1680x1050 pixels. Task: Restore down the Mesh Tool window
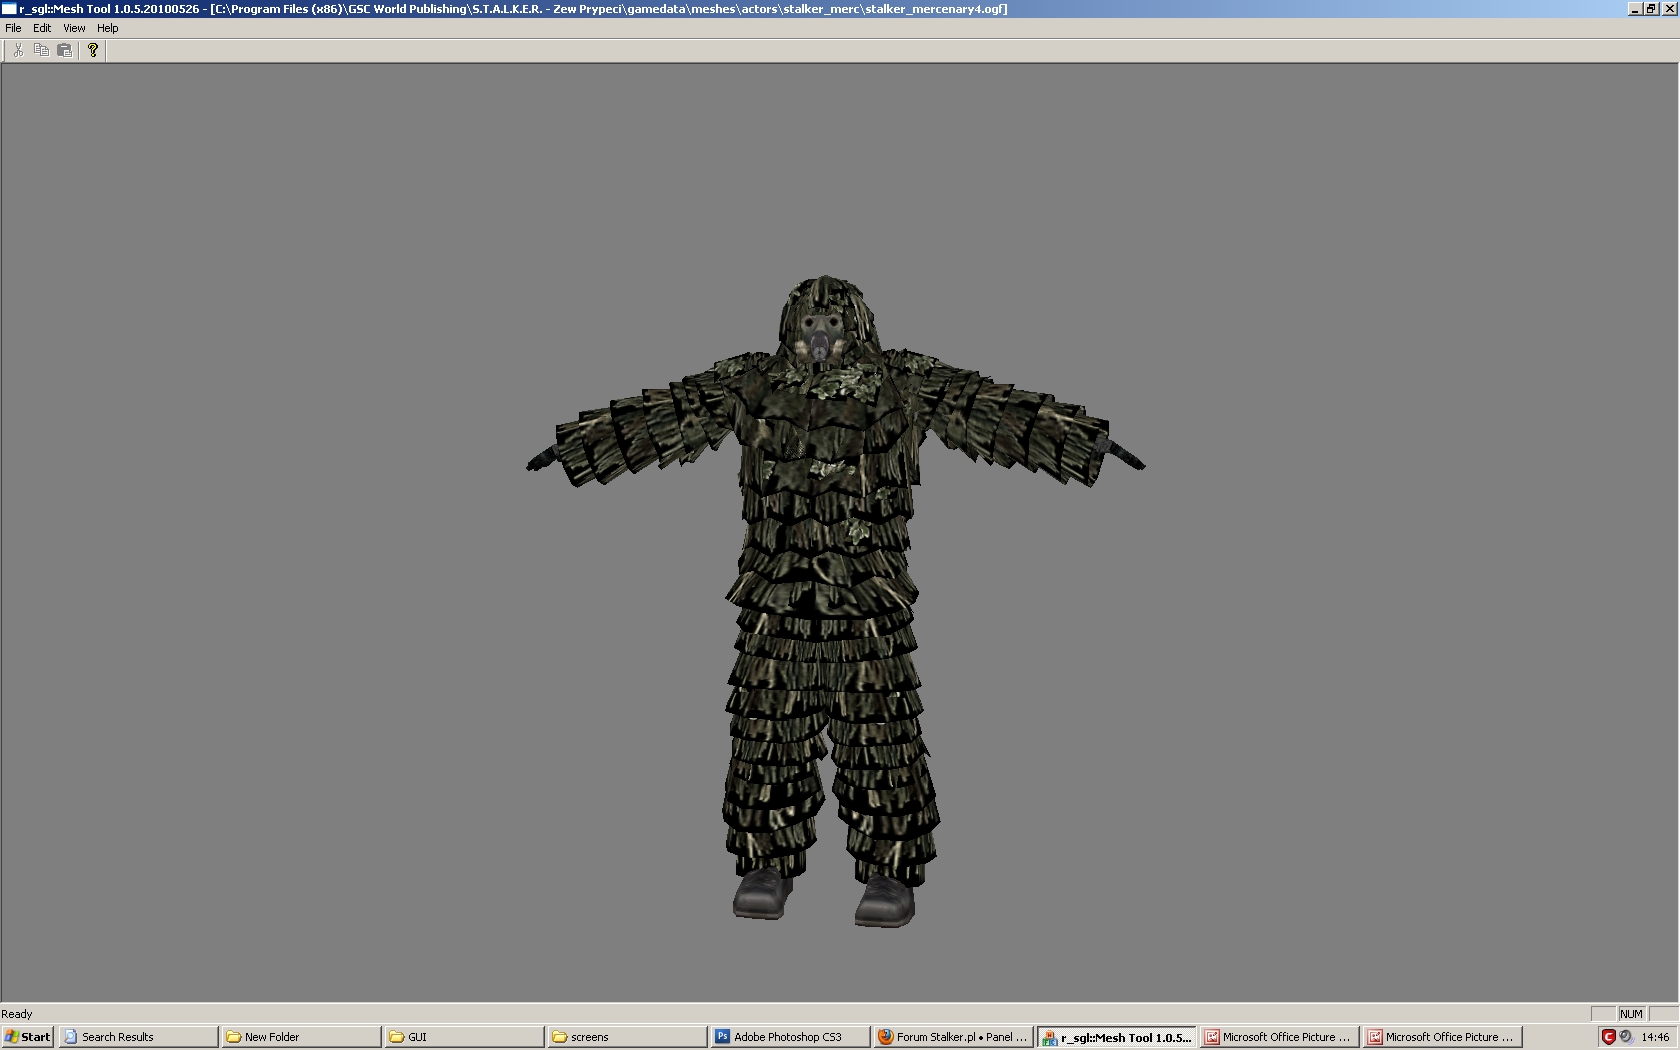(1651, 9)
